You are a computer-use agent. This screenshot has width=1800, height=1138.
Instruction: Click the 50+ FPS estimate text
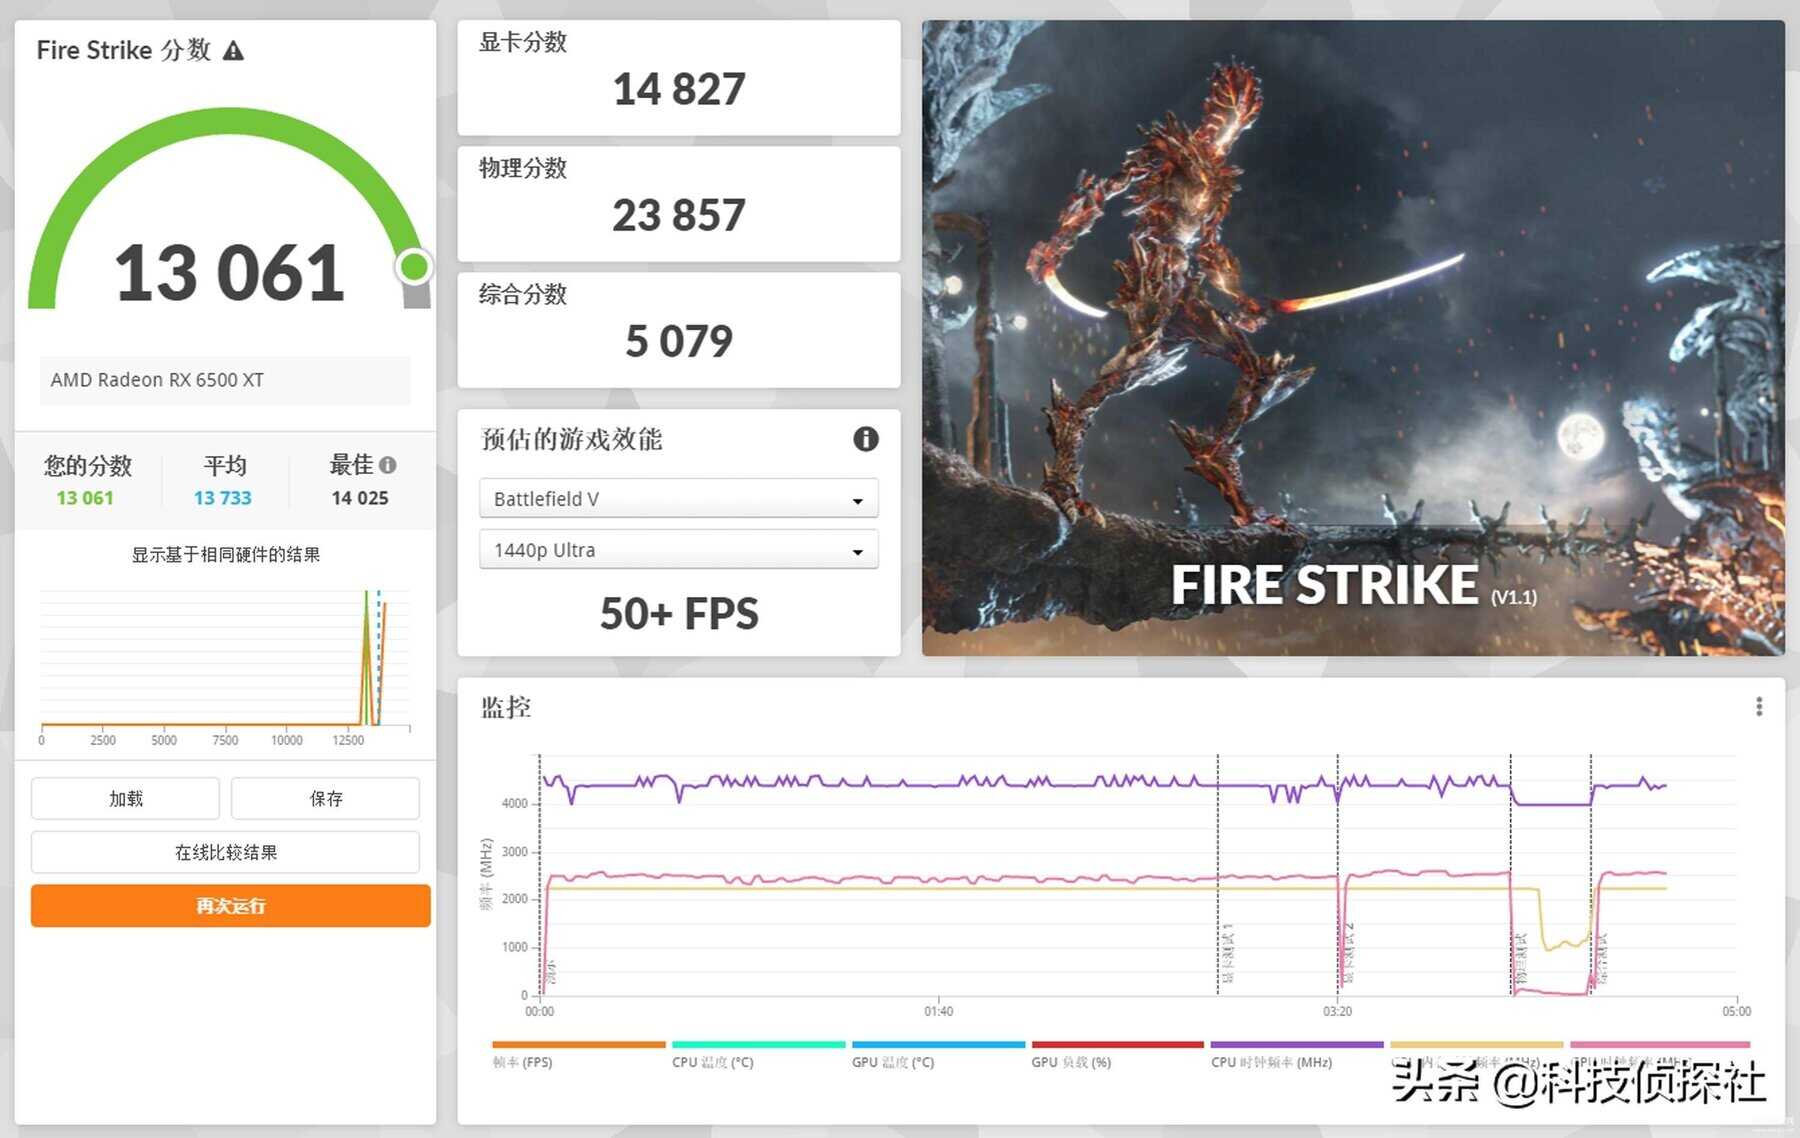point(679,613)
